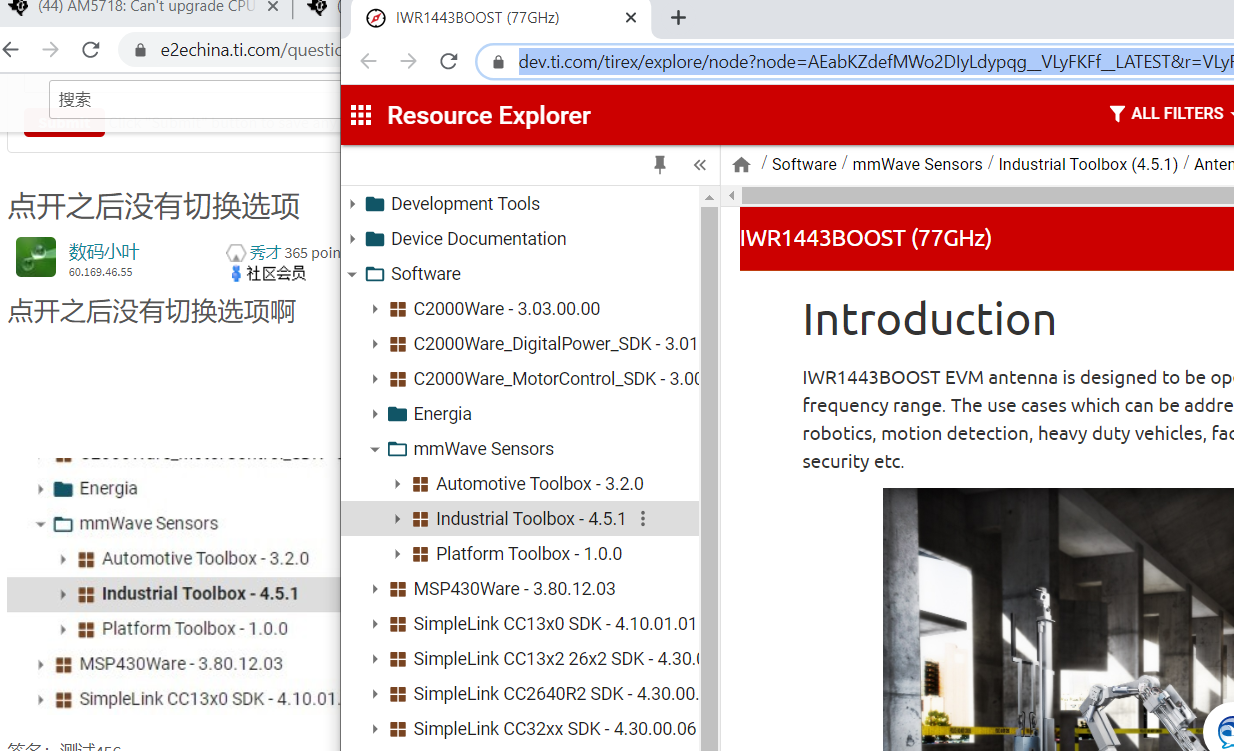Screen dimensions: 1234x751
Task: Select MSP430Ware - 3.80.12.03 in front window
Action: pyautogui.click(x=514, y=589)
